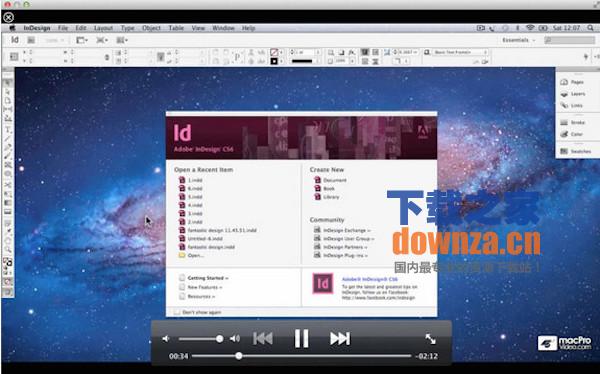Skip to the next video track

[340, 339]
